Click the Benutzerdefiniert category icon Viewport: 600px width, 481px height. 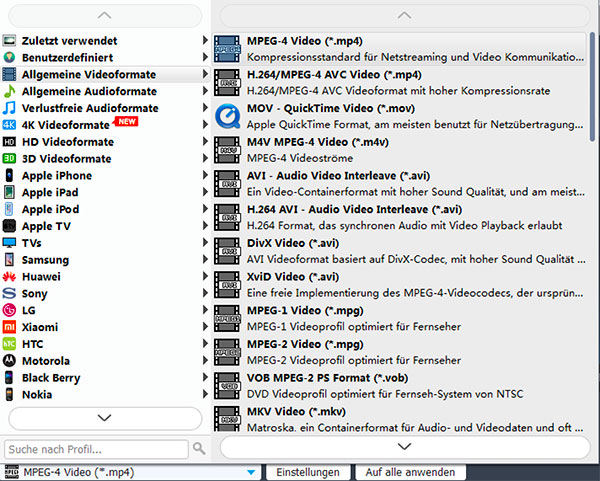(x=9, y=57)
